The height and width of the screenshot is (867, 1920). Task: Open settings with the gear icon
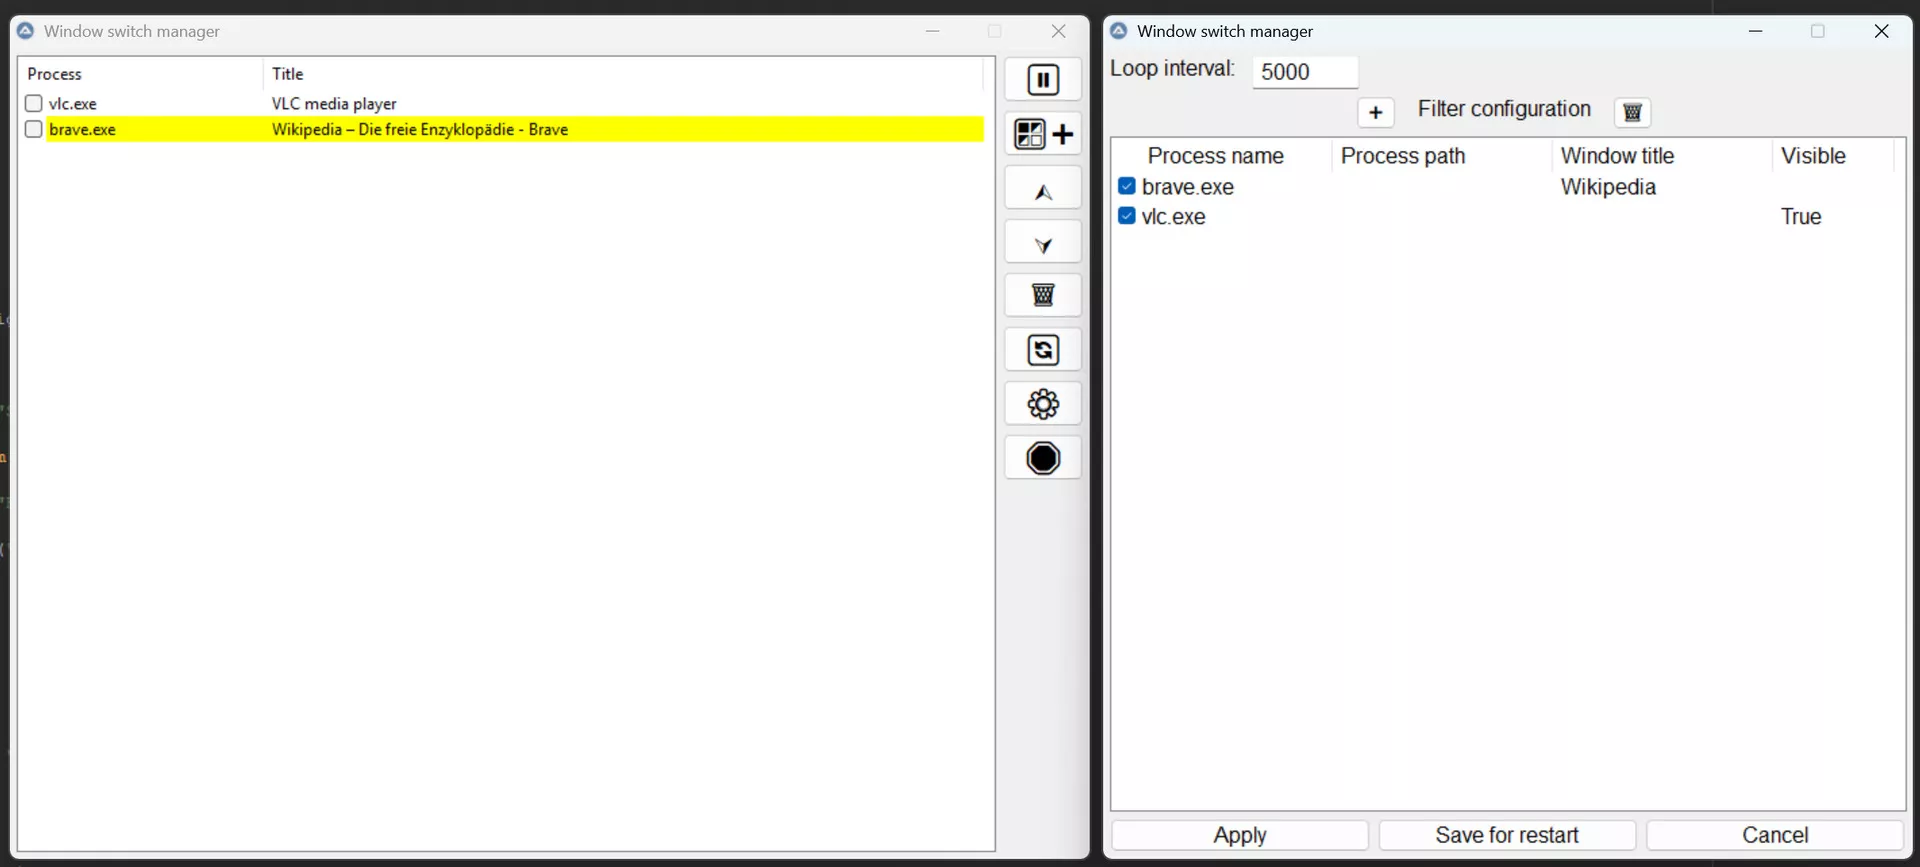tap(1043, 404)
